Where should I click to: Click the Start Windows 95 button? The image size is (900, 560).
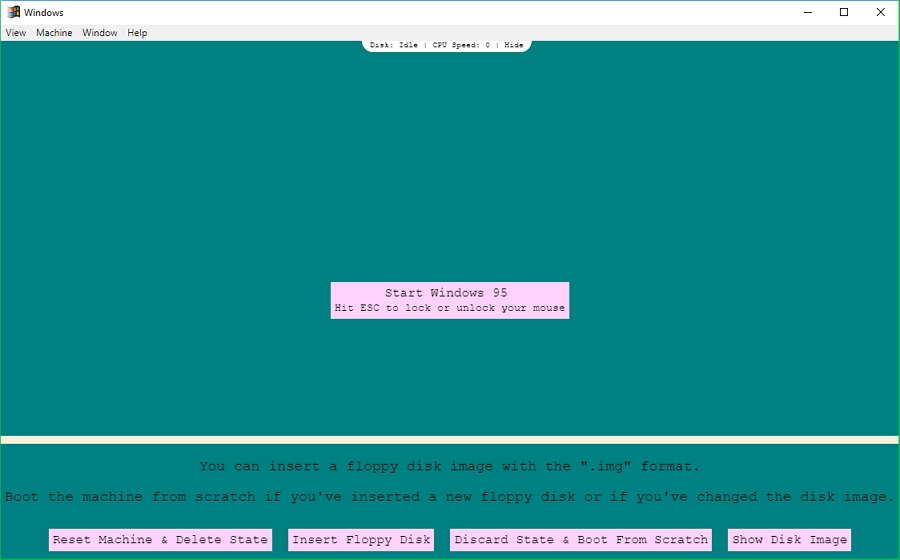click(450, 300)
